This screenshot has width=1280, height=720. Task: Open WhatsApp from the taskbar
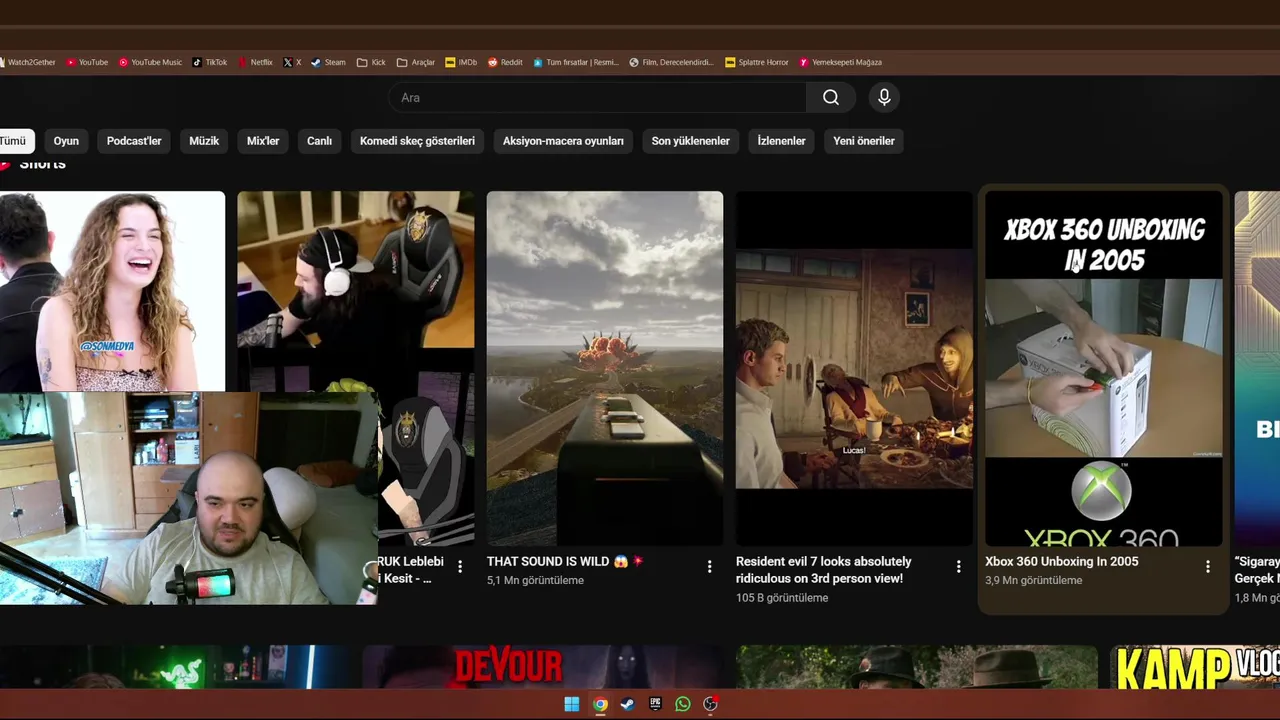point(682,704)
